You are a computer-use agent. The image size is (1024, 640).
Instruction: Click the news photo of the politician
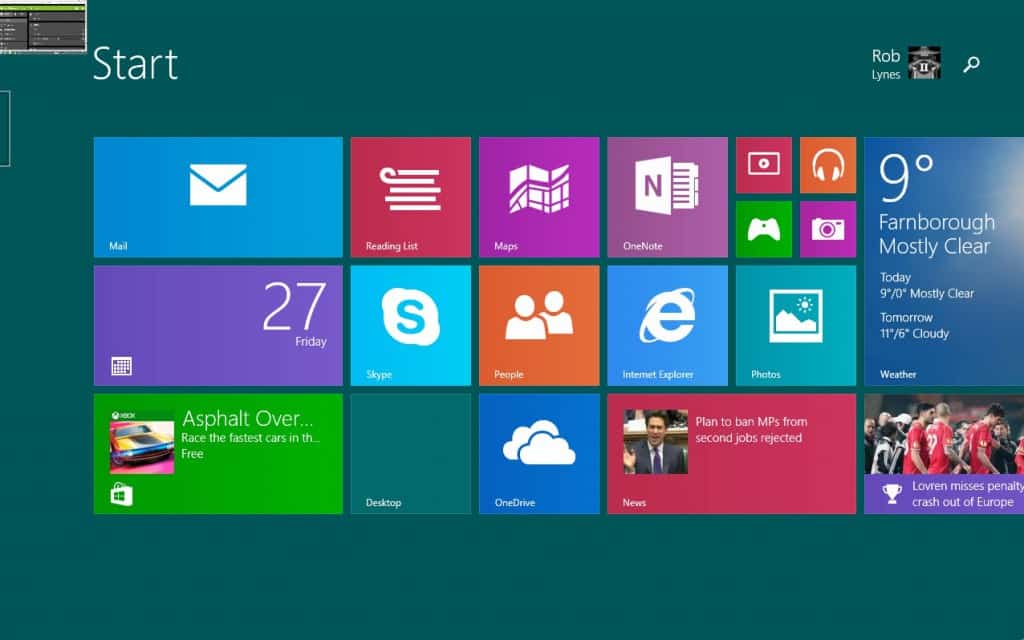click(x=655, y=441)
